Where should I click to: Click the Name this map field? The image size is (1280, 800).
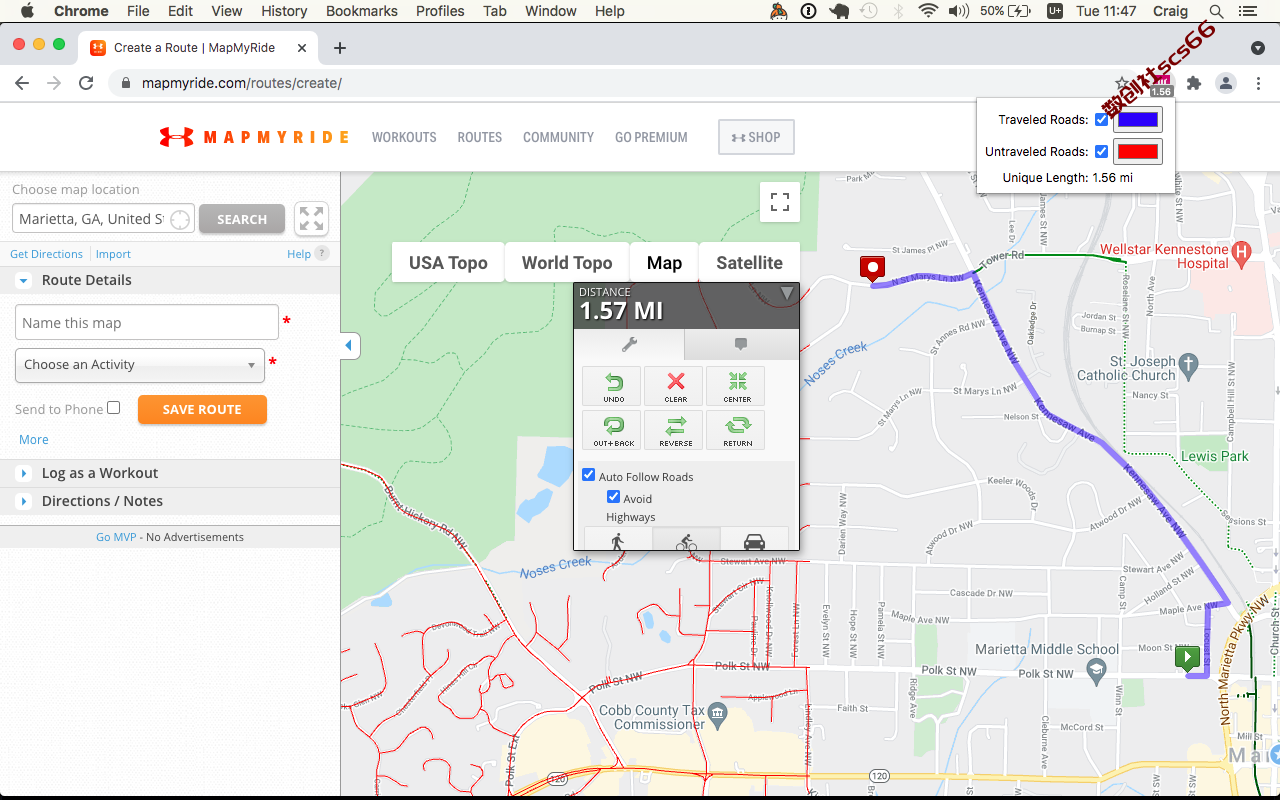coord(147,322)
